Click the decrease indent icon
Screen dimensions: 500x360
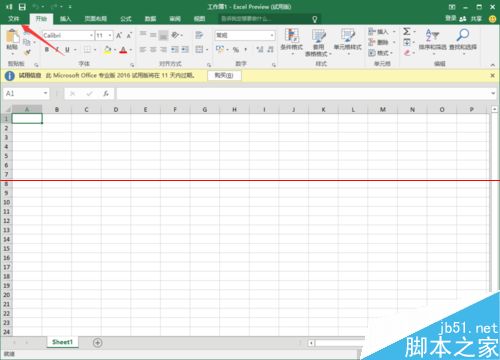click(175, 50)
